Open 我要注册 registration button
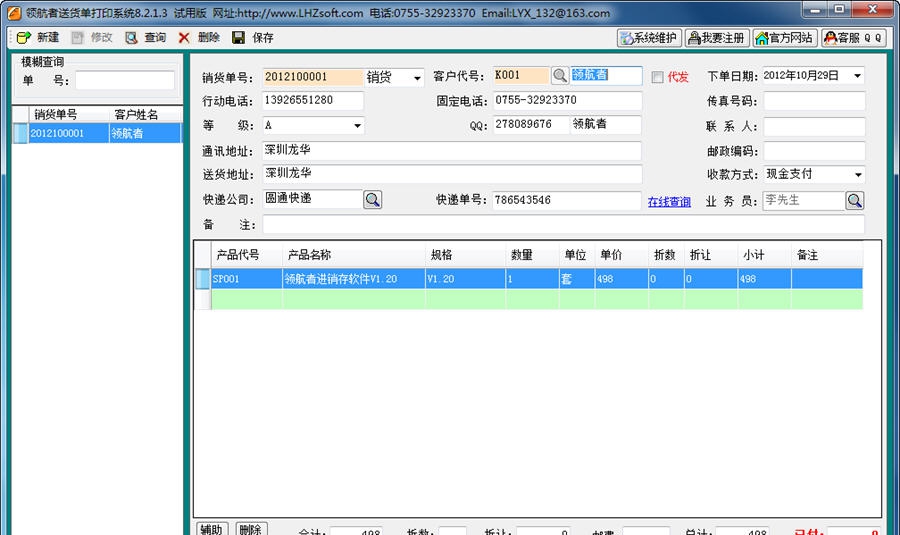Screen dimensions: 900x535 717,38
